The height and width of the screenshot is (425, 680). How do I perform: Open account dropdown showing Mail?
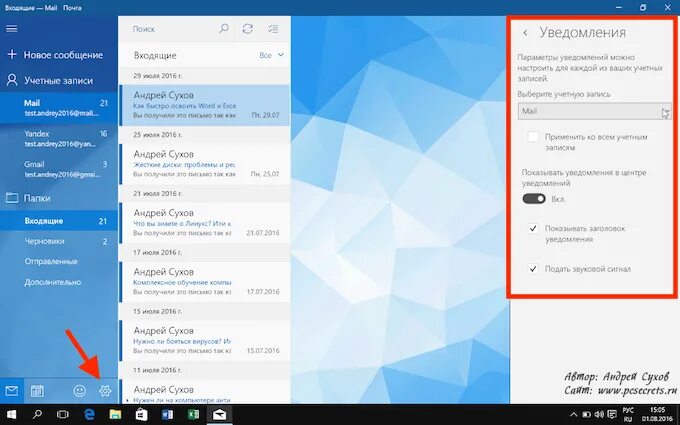coord(595,111)
